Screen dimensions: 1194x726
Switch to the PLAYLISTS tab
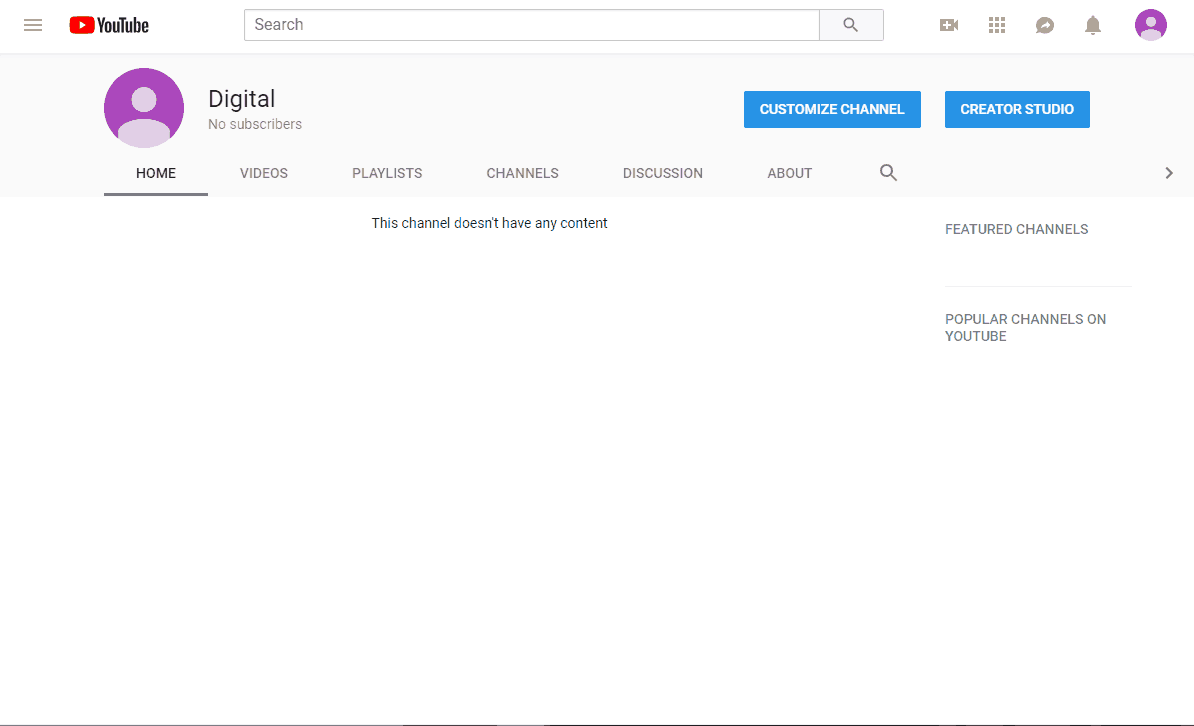[387, 173]
